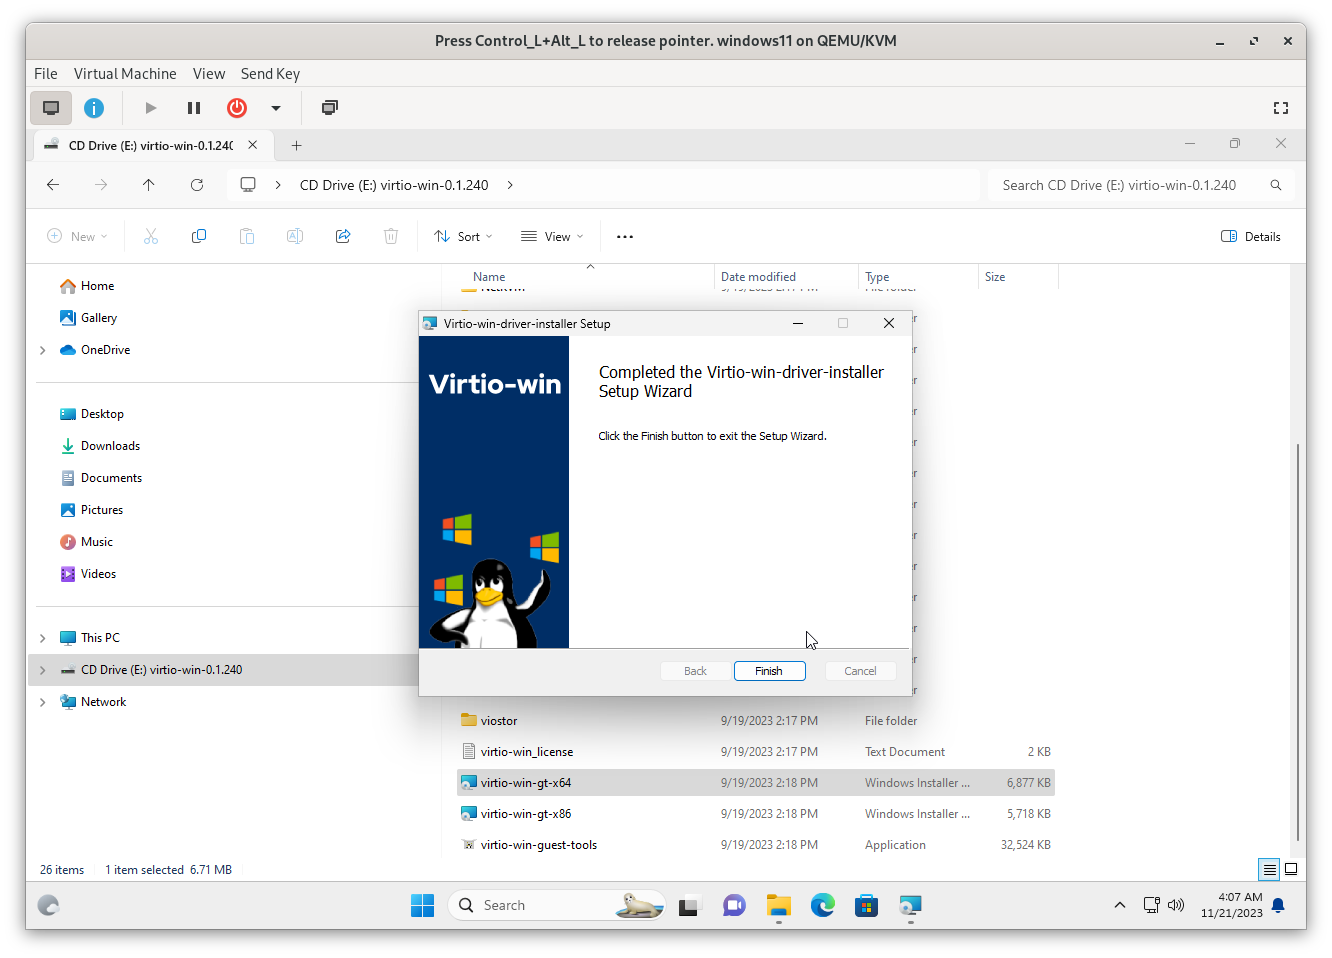
Task: Open the See more ellipsis menu
Action: (625, 237)
